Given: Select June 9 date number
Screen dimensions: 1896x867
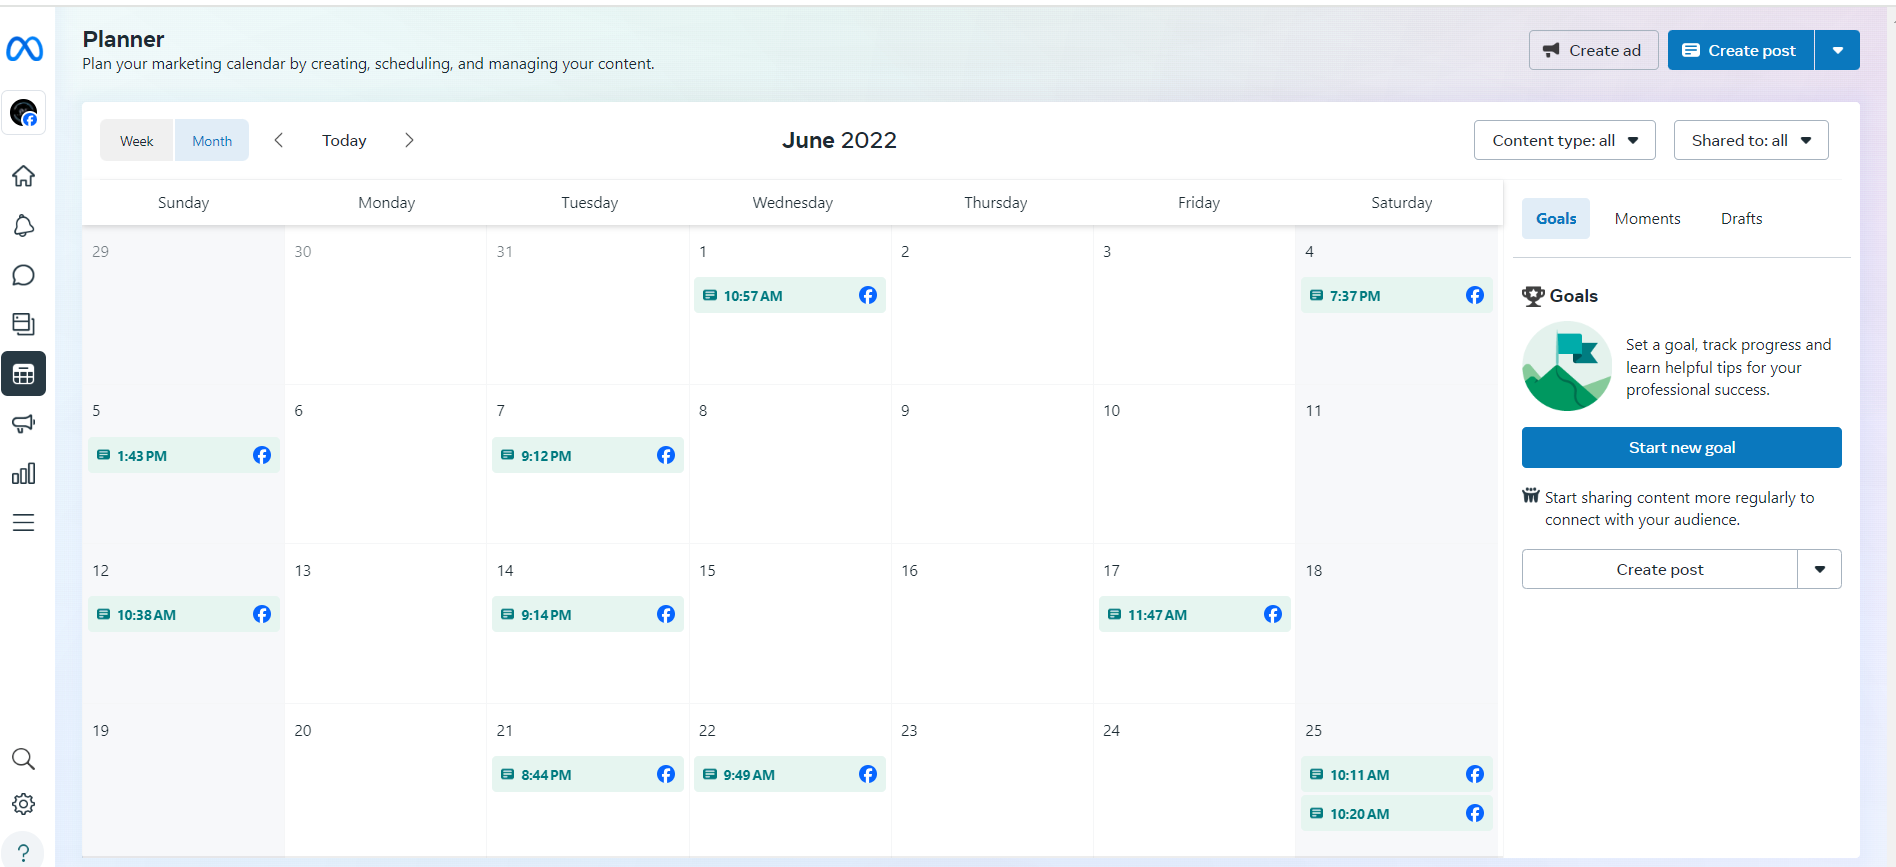Looking at the screenshot, I should tap(905, 410).
